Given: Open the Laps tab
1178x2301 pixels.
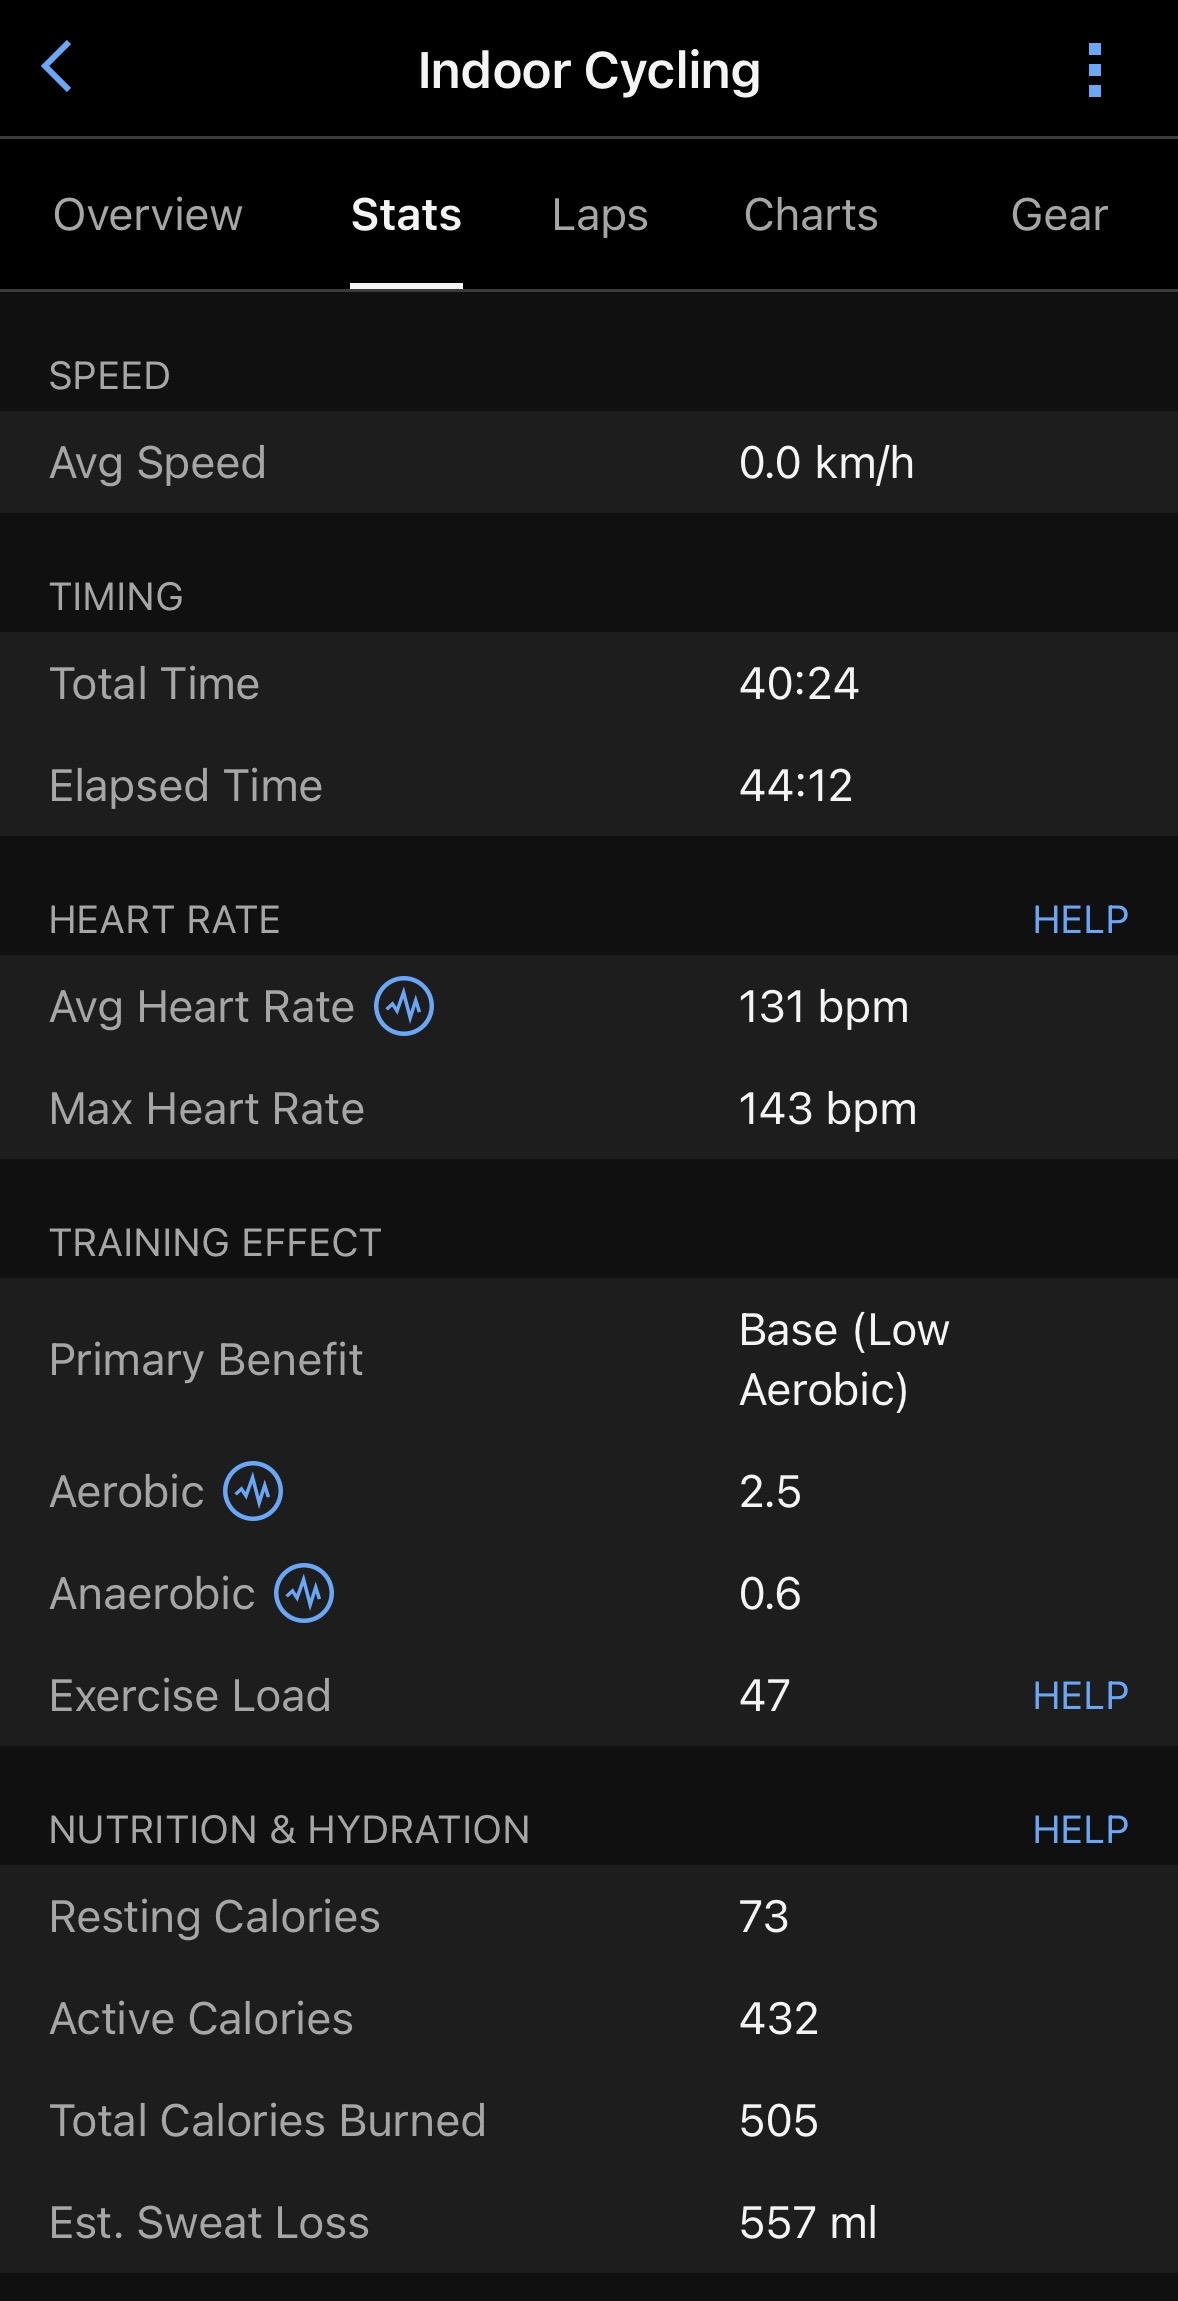Looking at the screenshot, I should tap(600, 215).
